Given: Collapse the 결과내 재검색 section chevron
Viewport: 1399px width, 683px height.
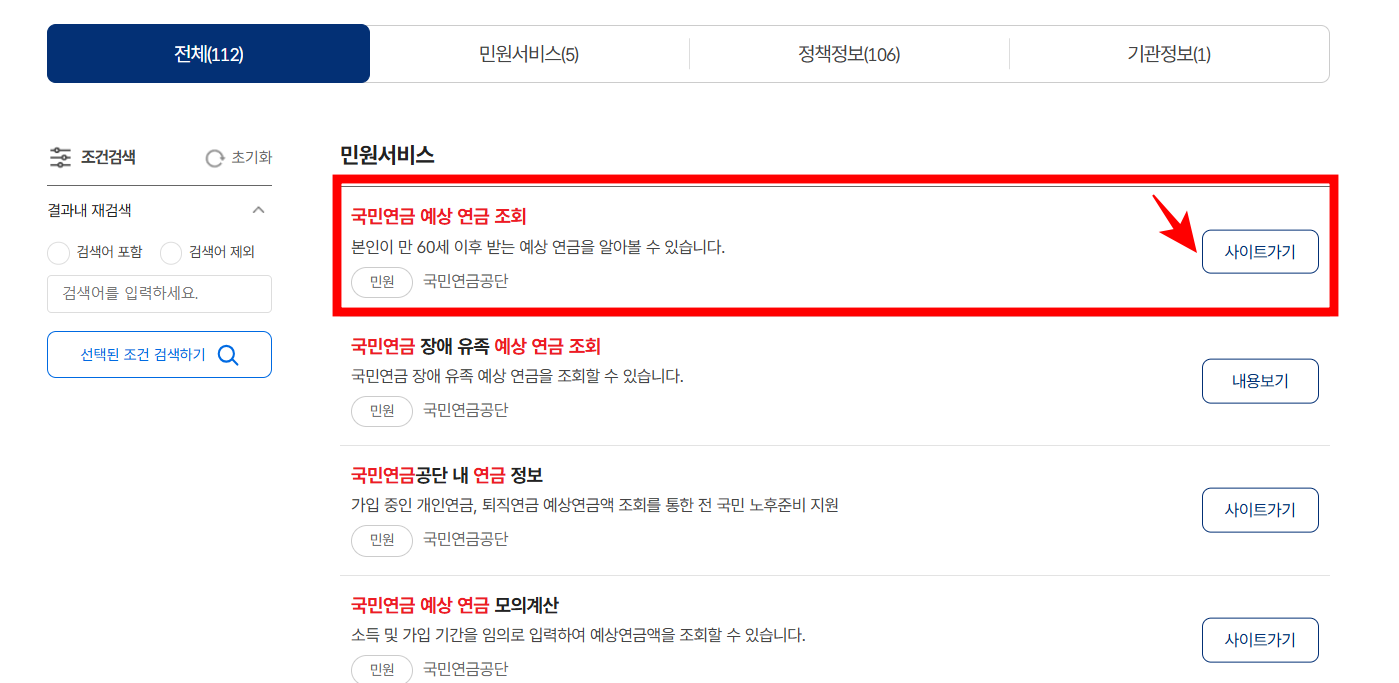Looking at the screenshot, I should [258, 210].
